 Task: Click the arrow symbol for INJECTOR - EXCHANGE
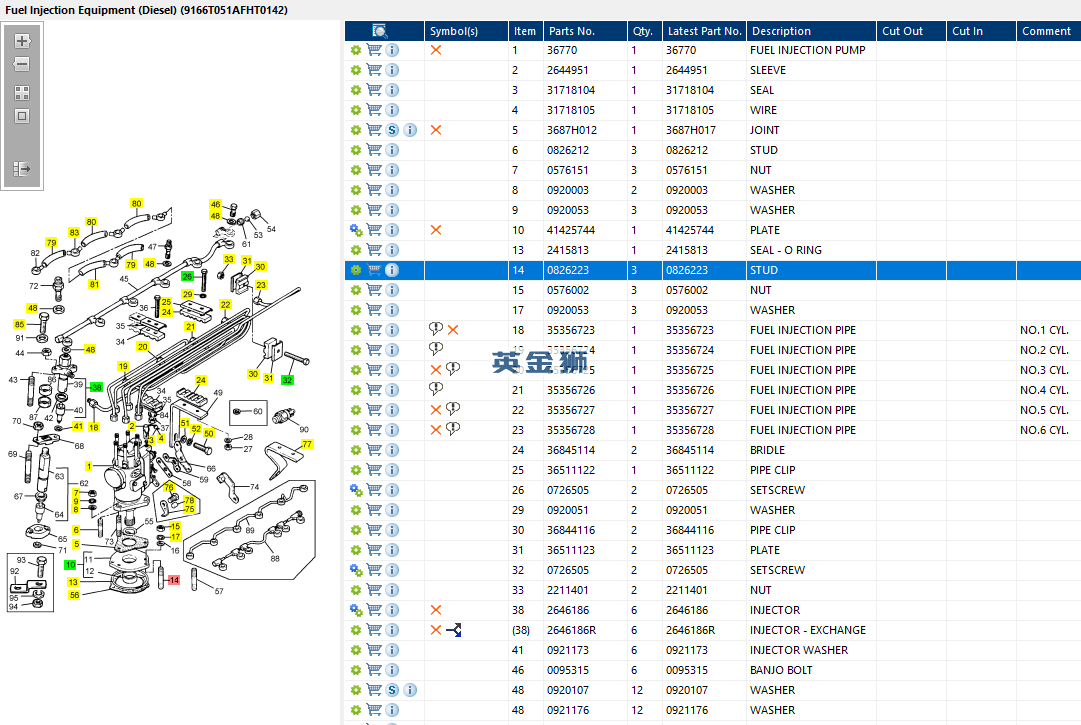pos(454,629)
